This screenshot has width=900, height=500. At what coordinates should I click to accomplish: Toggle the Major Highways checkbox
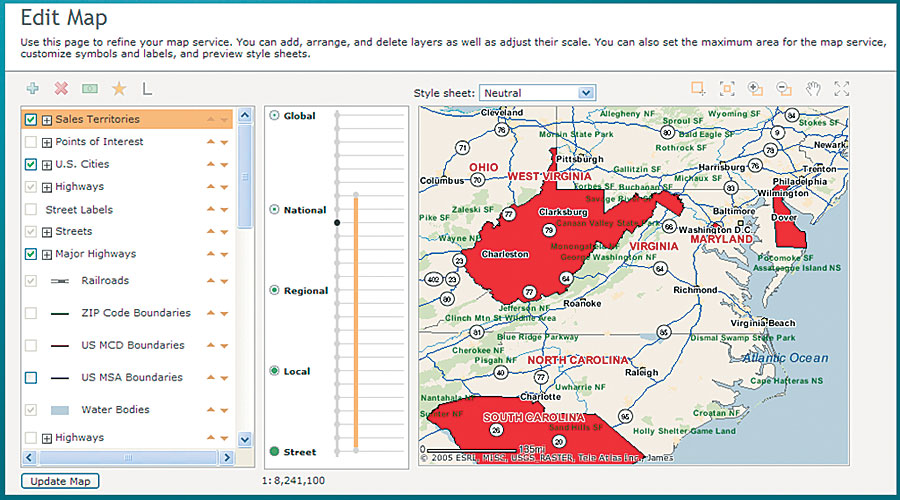point(31,254)
